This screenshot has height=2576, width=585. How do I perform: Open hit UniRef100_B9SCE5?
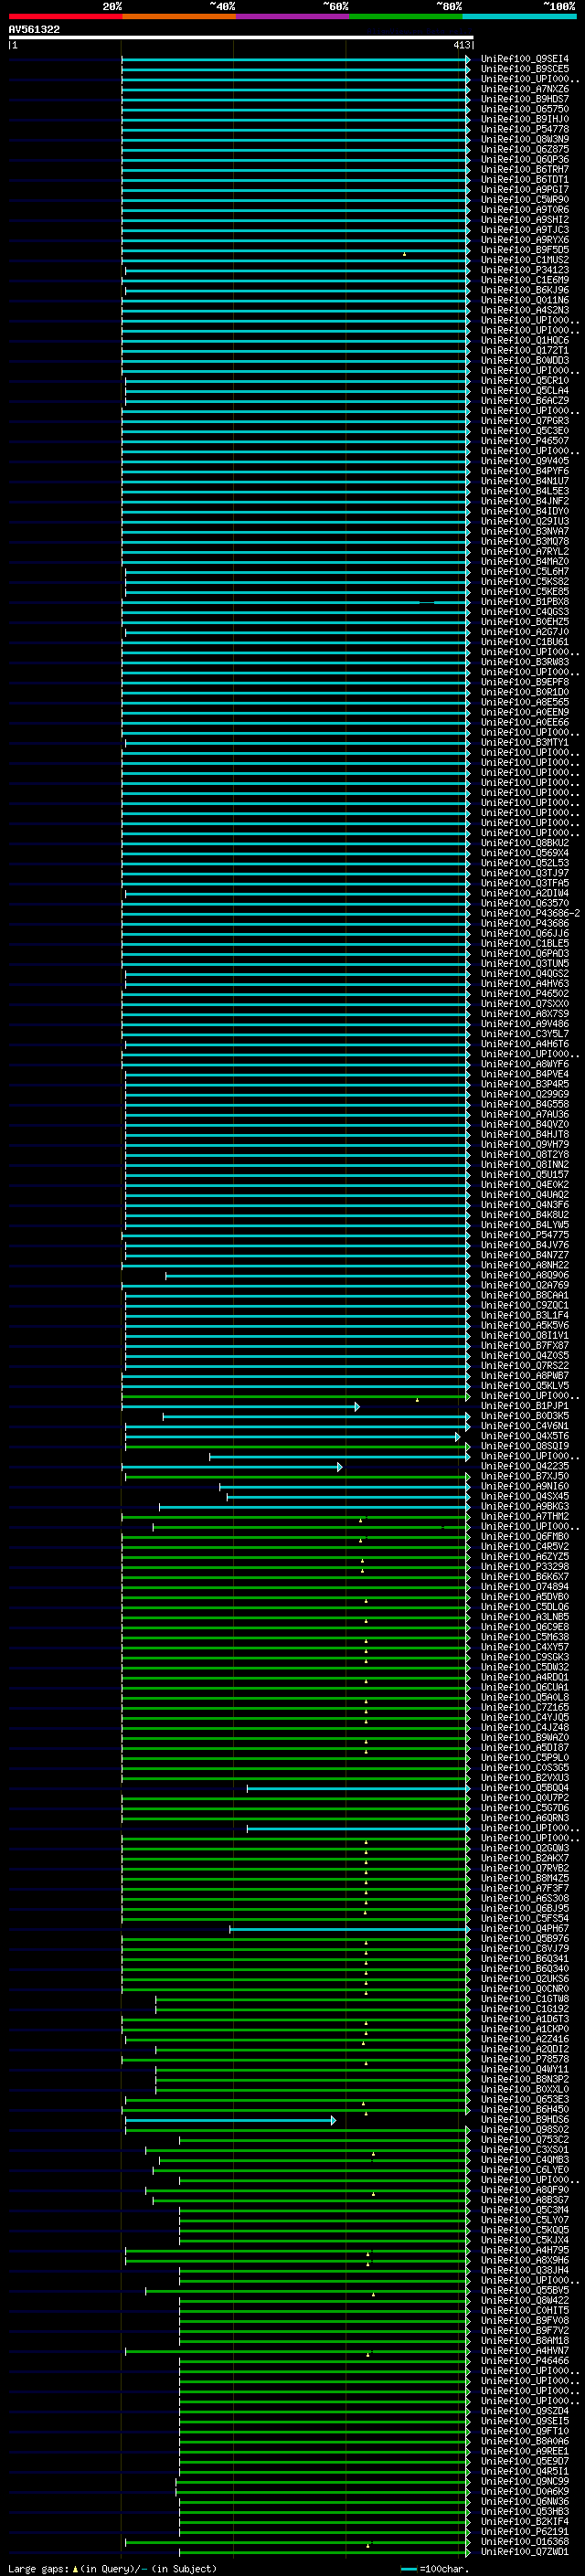(525, 69)
